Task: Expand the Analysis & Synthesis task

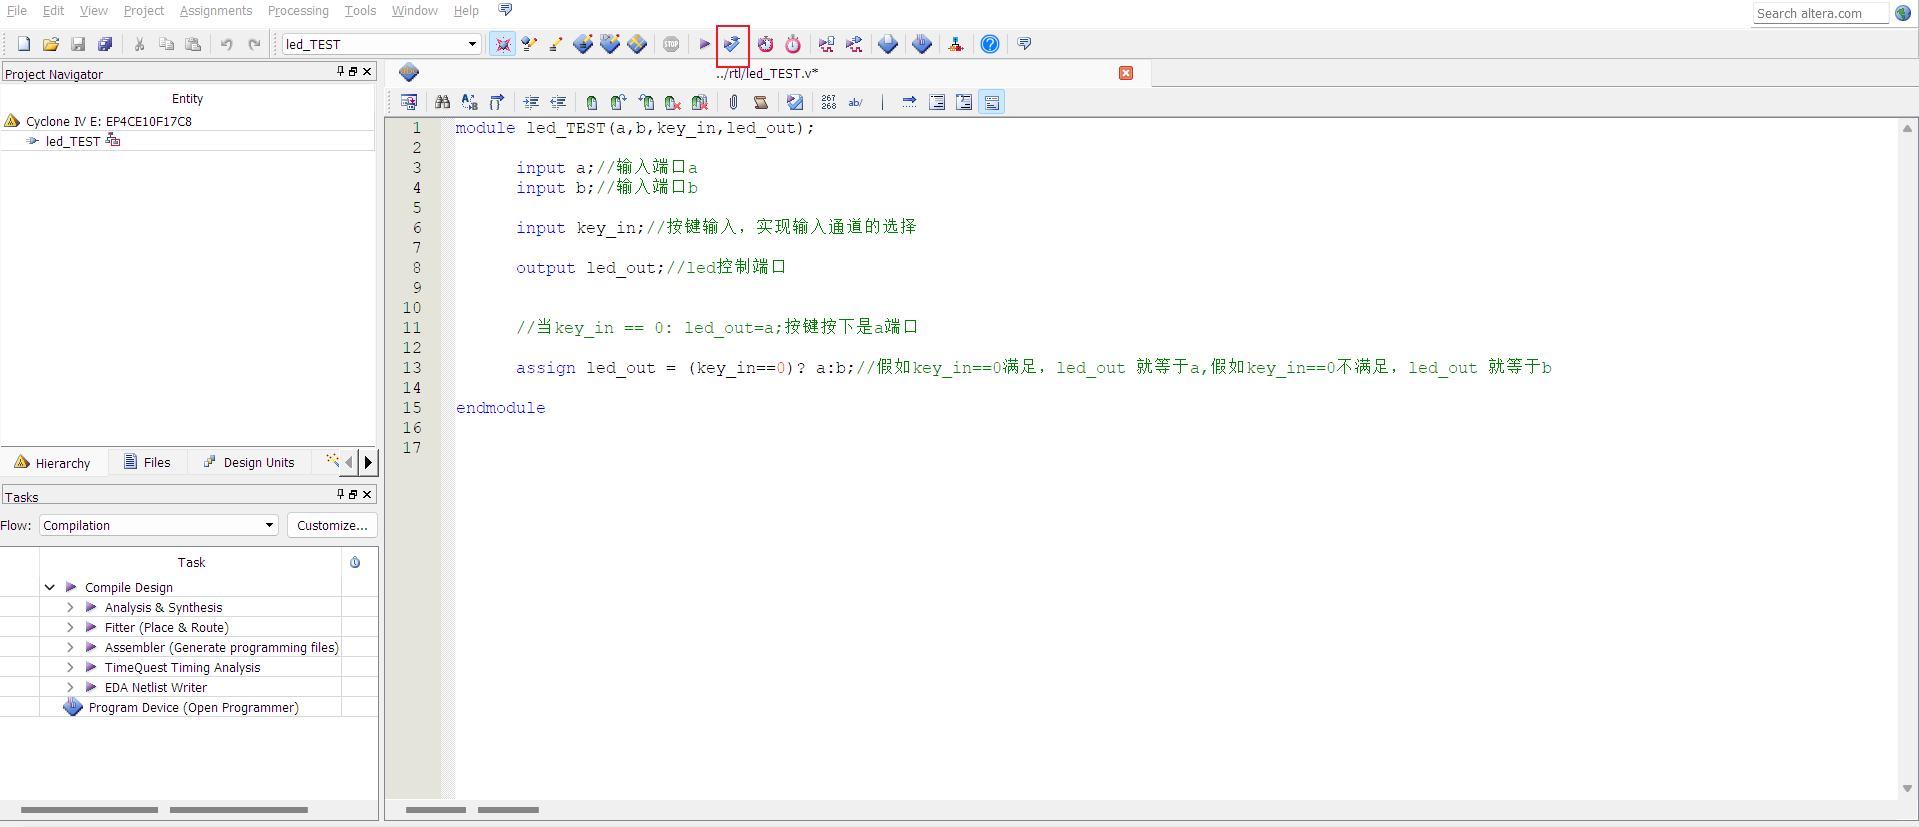Action: pos(70,607)
